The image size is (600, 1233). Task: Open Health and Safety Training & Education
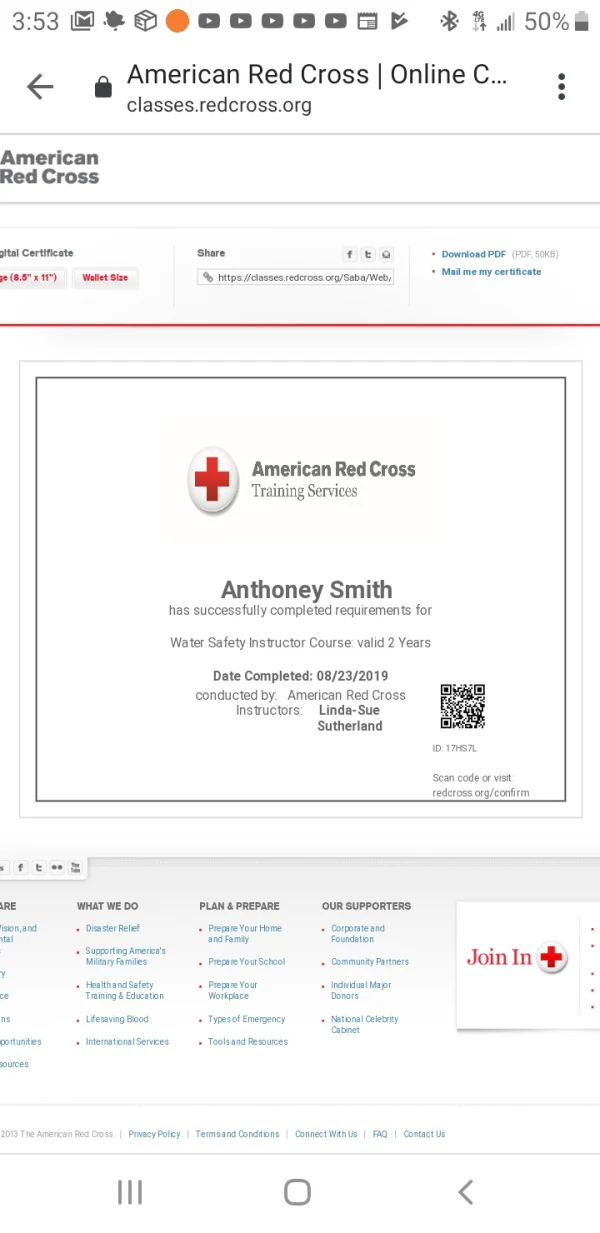point(124,990)
